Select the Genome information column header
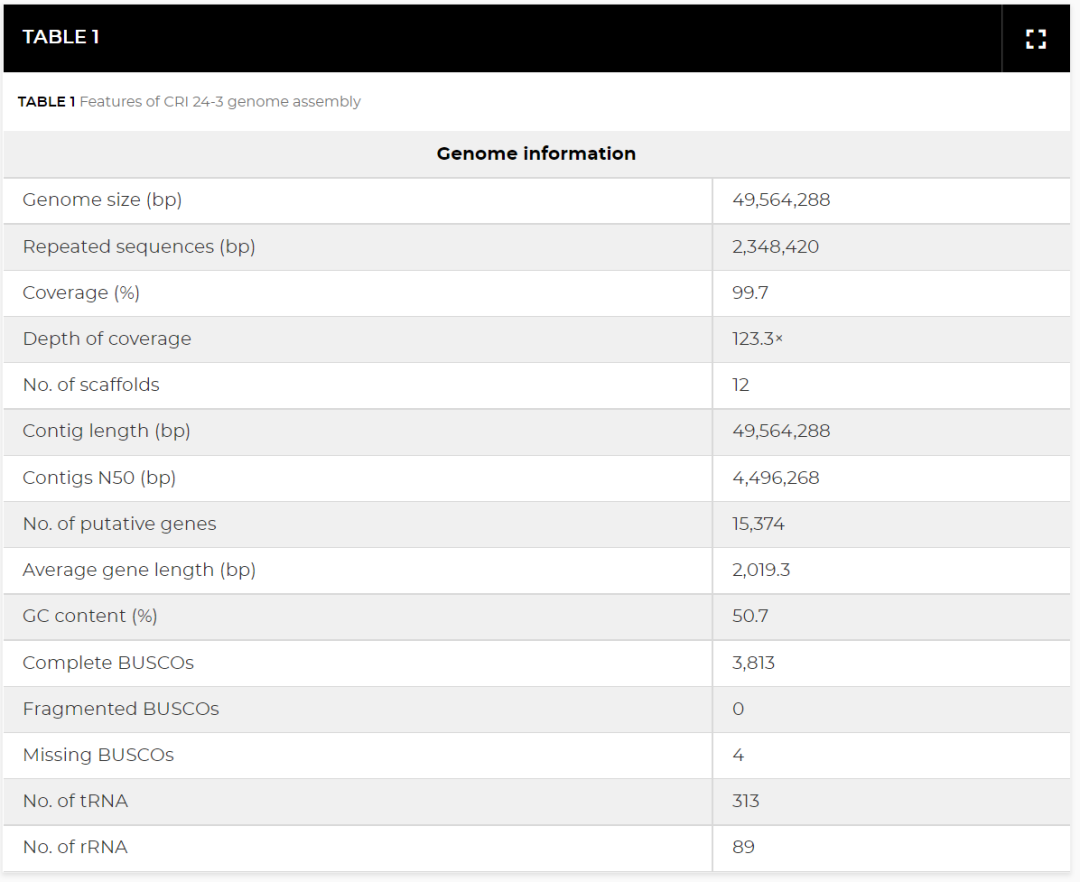The width and height of the screenshot is (1080, 882). click(x=536, y=153)
